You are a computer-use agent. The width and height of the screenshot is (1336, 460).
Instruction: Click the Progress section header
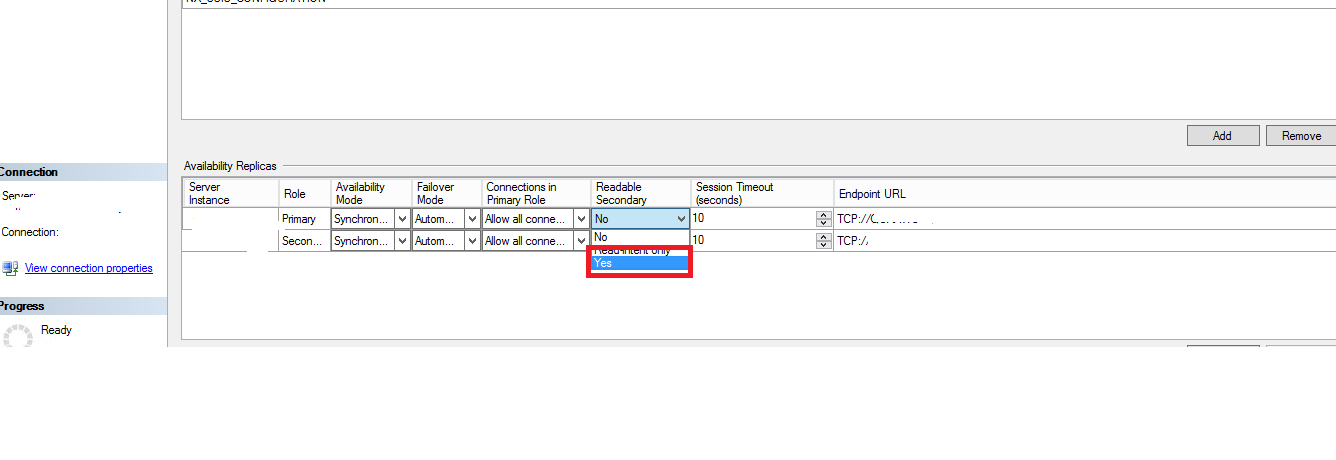coord(83,306)
